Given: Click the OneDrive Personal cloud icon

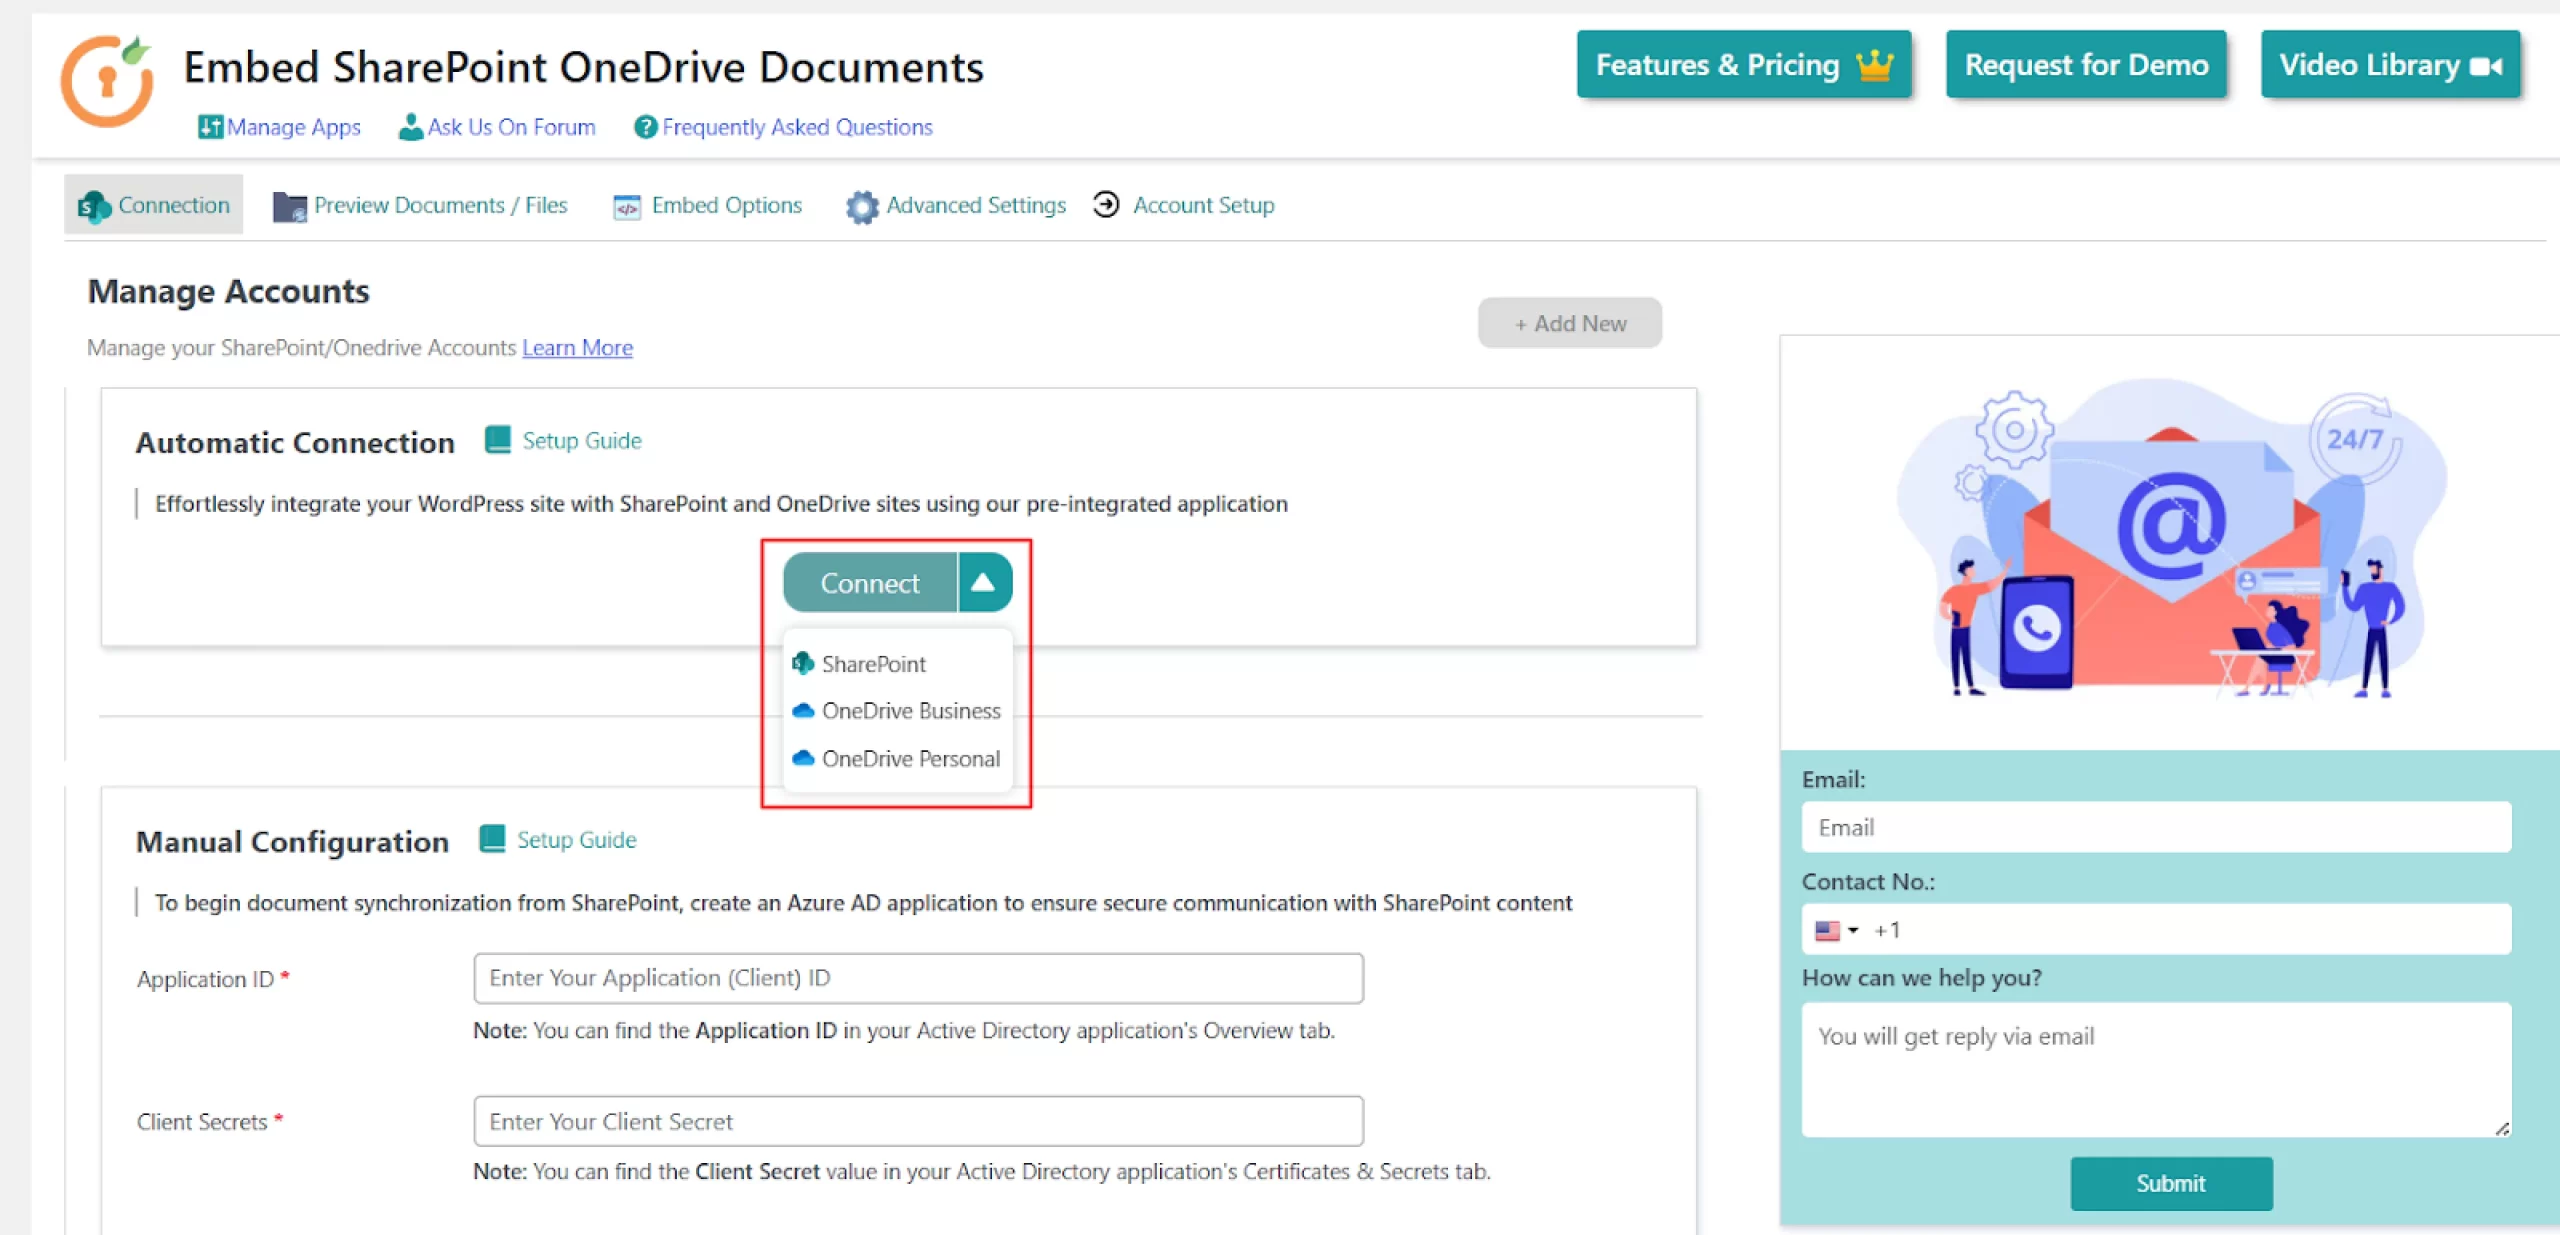Looking at the screenshot, I should coord(801,758).
